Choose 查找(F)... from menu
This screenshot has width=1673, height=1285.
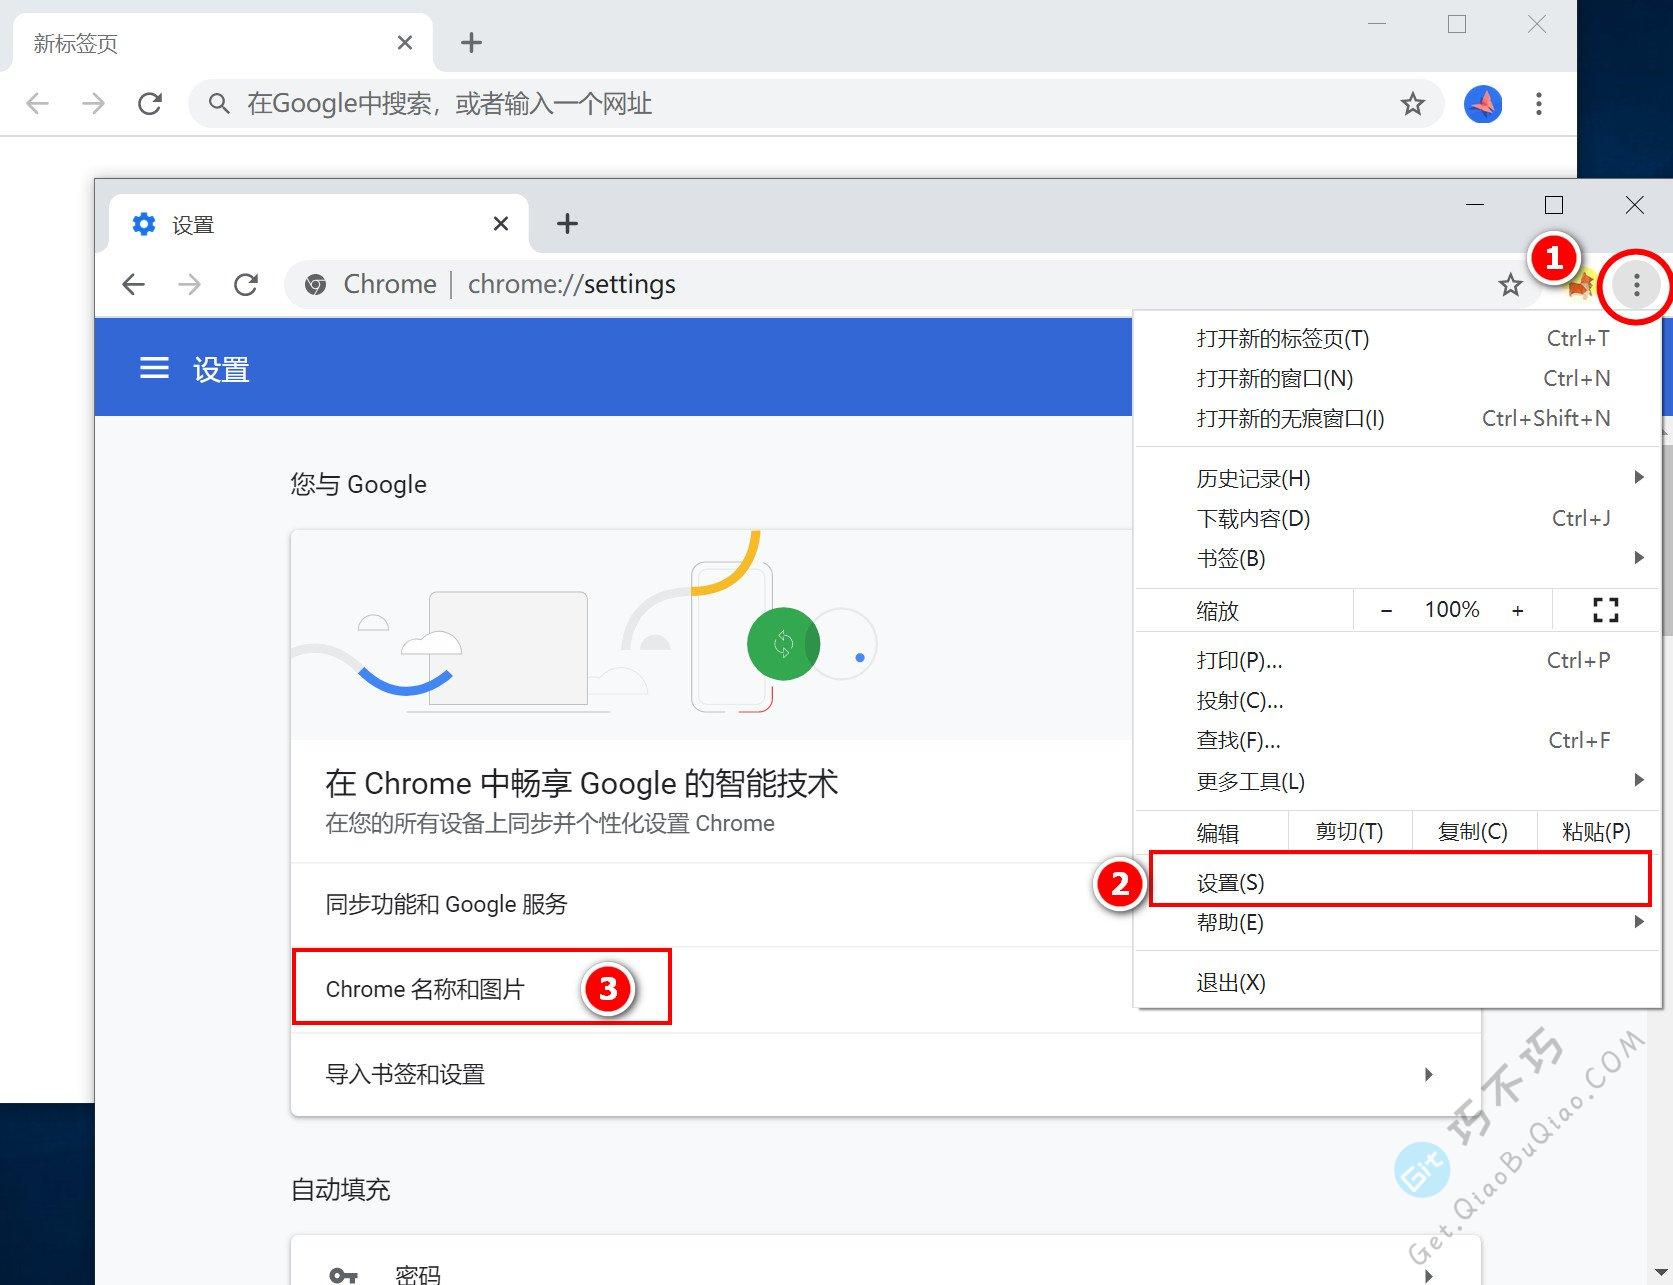(x=1398, y=741)
